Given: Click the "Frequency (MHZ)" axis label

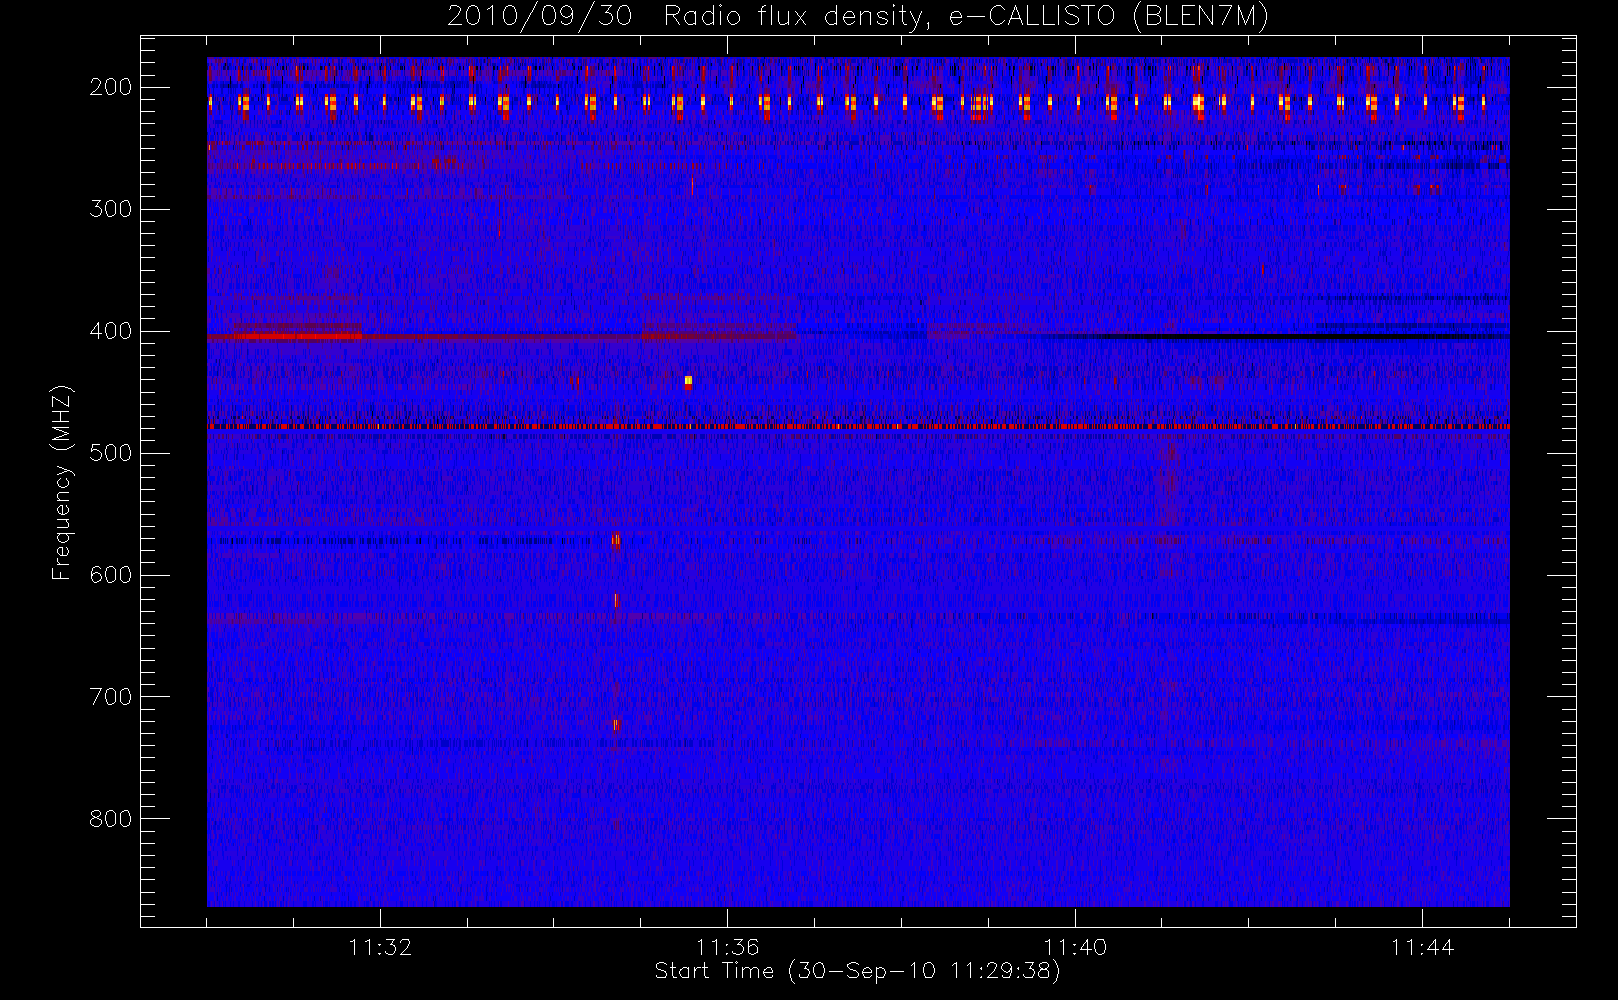Looking at the screenshot, I should (62, 483).
